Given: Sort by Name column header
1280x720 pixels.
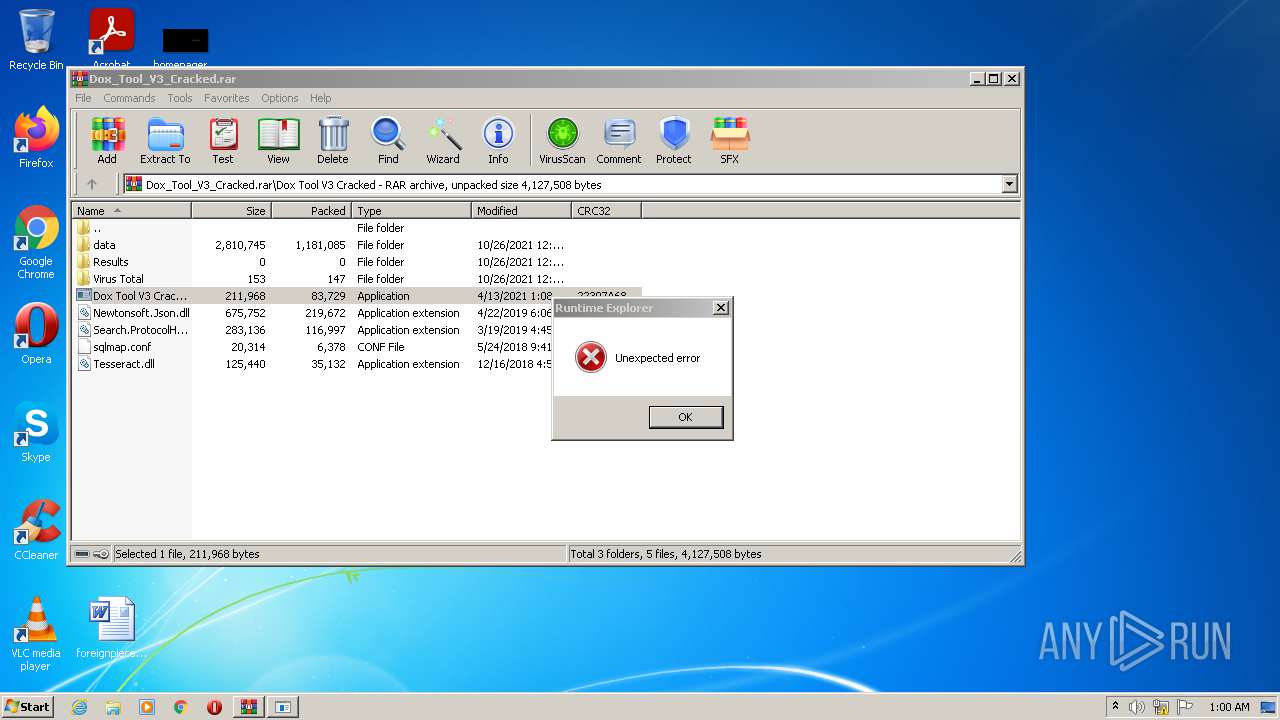Looking at the screenshot, I should 131,211.
